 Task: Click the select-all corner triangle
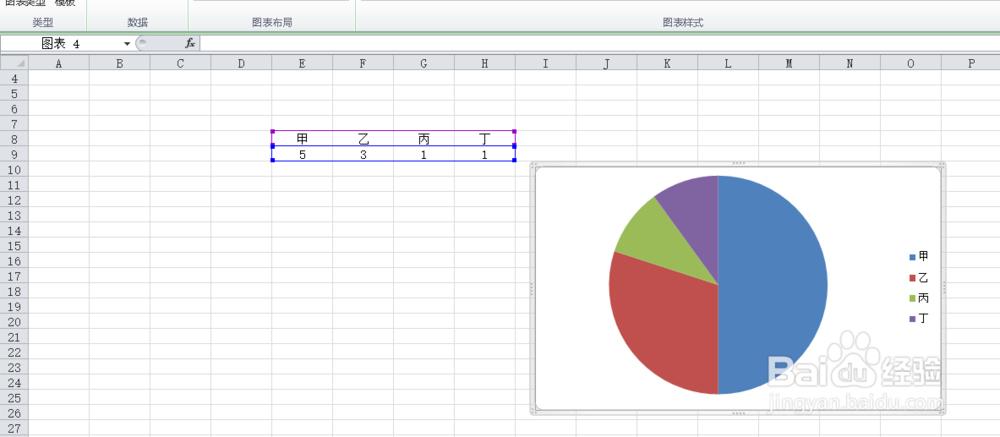point(14,63)
